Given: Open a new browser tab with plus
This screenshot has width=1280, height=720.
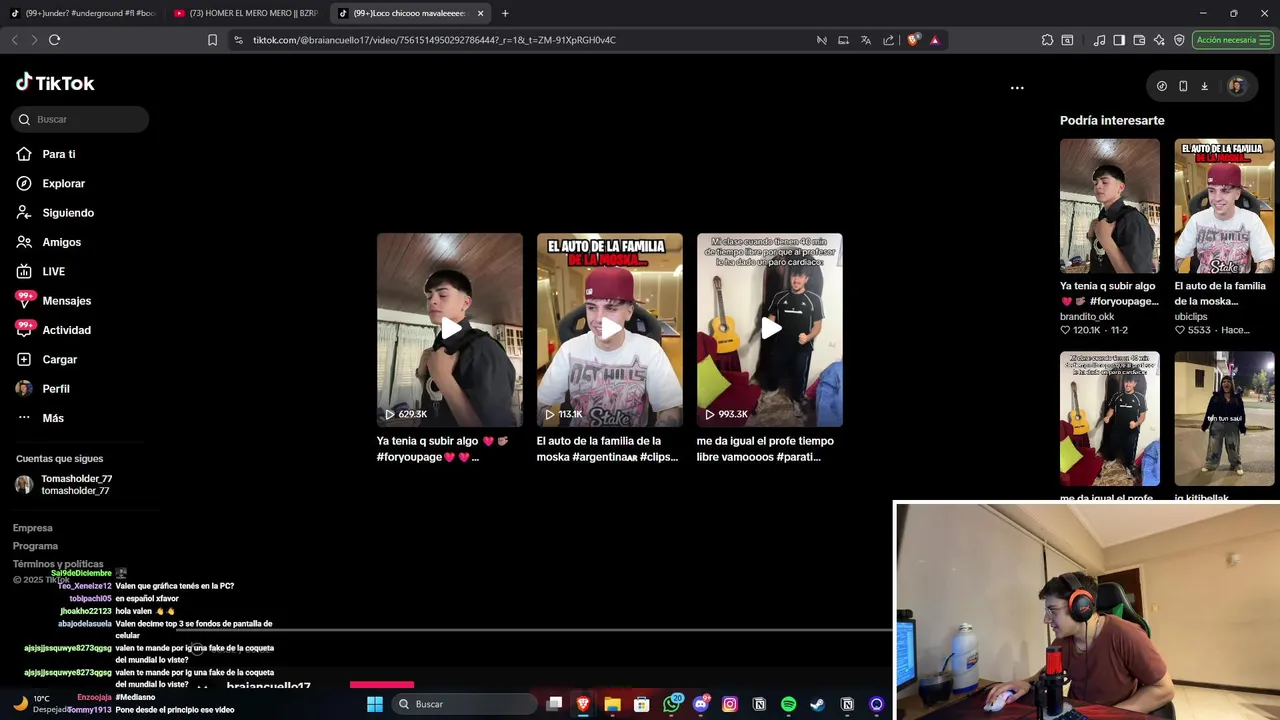Looking at the screenshot, I should 505,13.
